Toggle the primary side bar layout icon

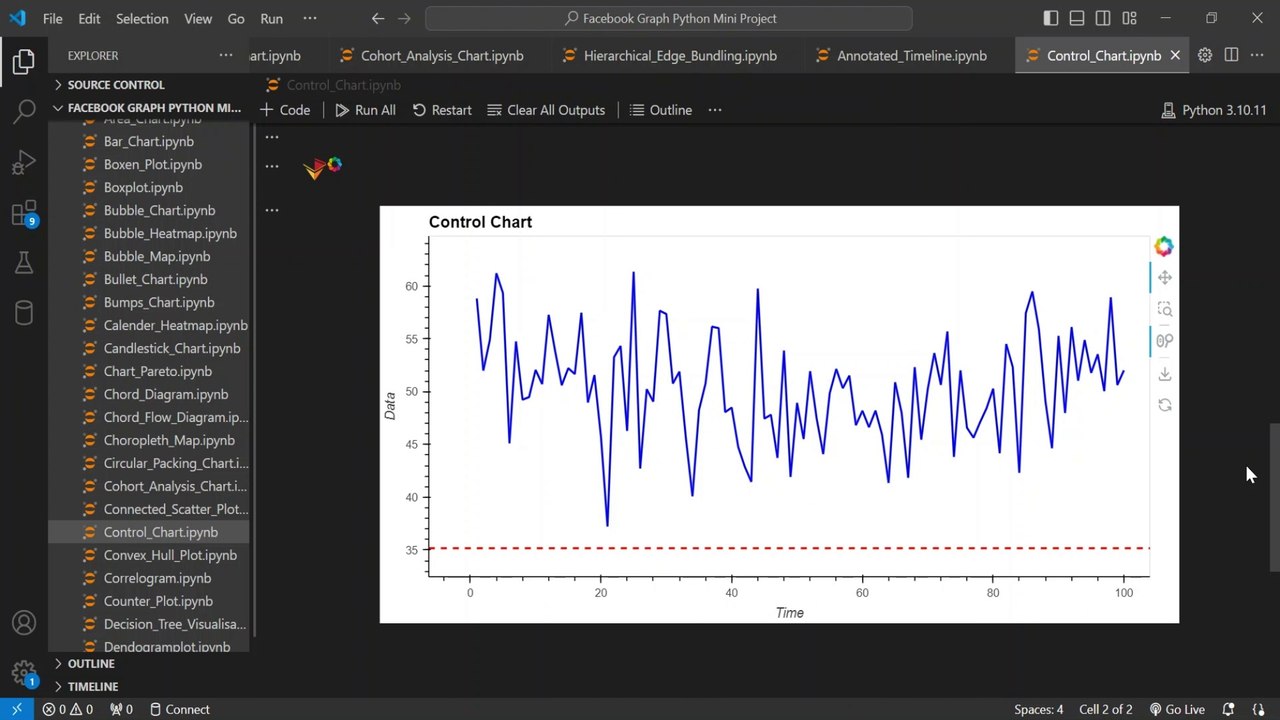pyautogui.click(x=1050, y=18)
